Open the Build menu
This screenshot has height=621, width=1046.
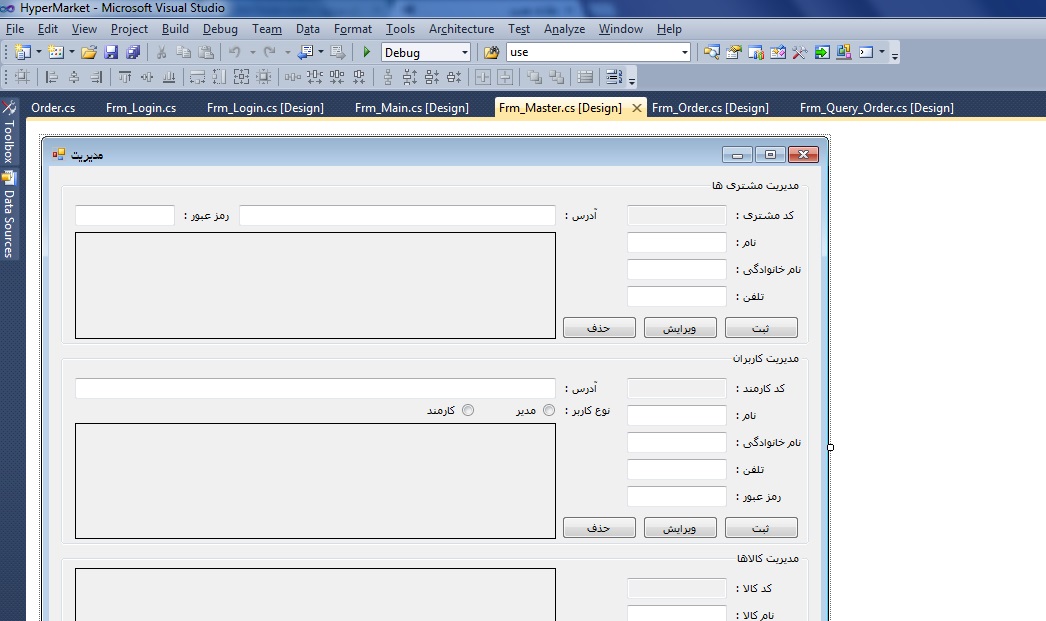[x=175, y=29]
